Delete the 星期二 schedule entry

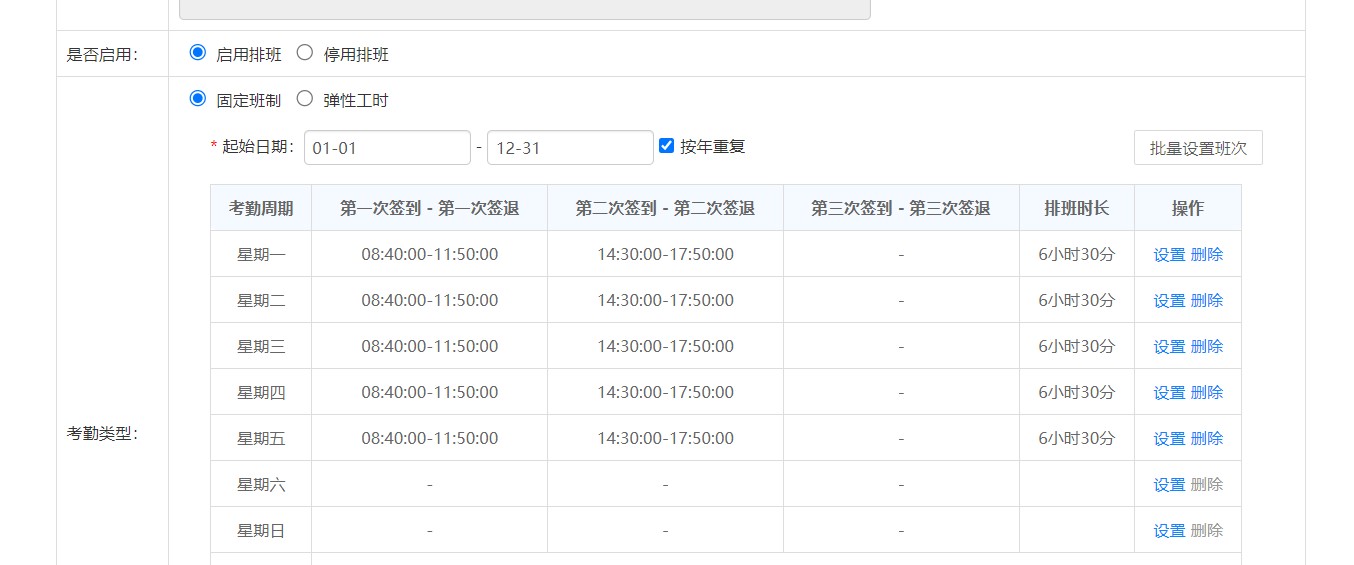tap(1207, 301)
